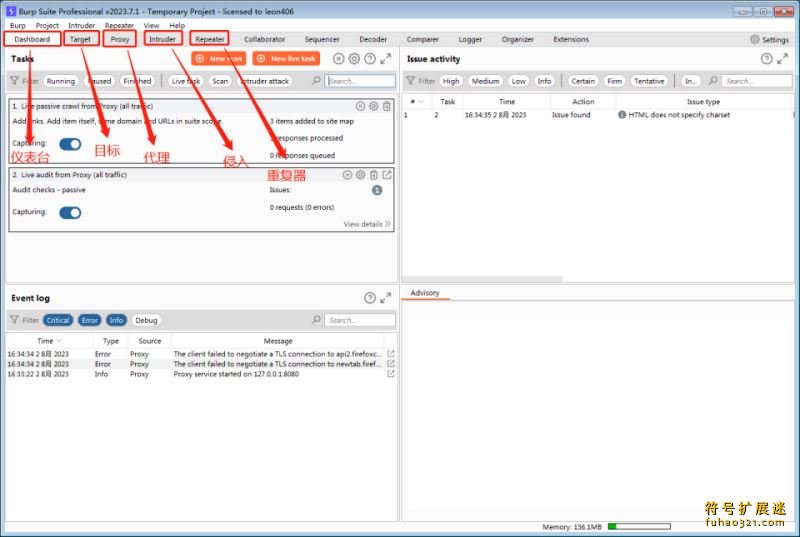
Task: Click the Message column header in Event log
Action: click(x=278, y=341)
